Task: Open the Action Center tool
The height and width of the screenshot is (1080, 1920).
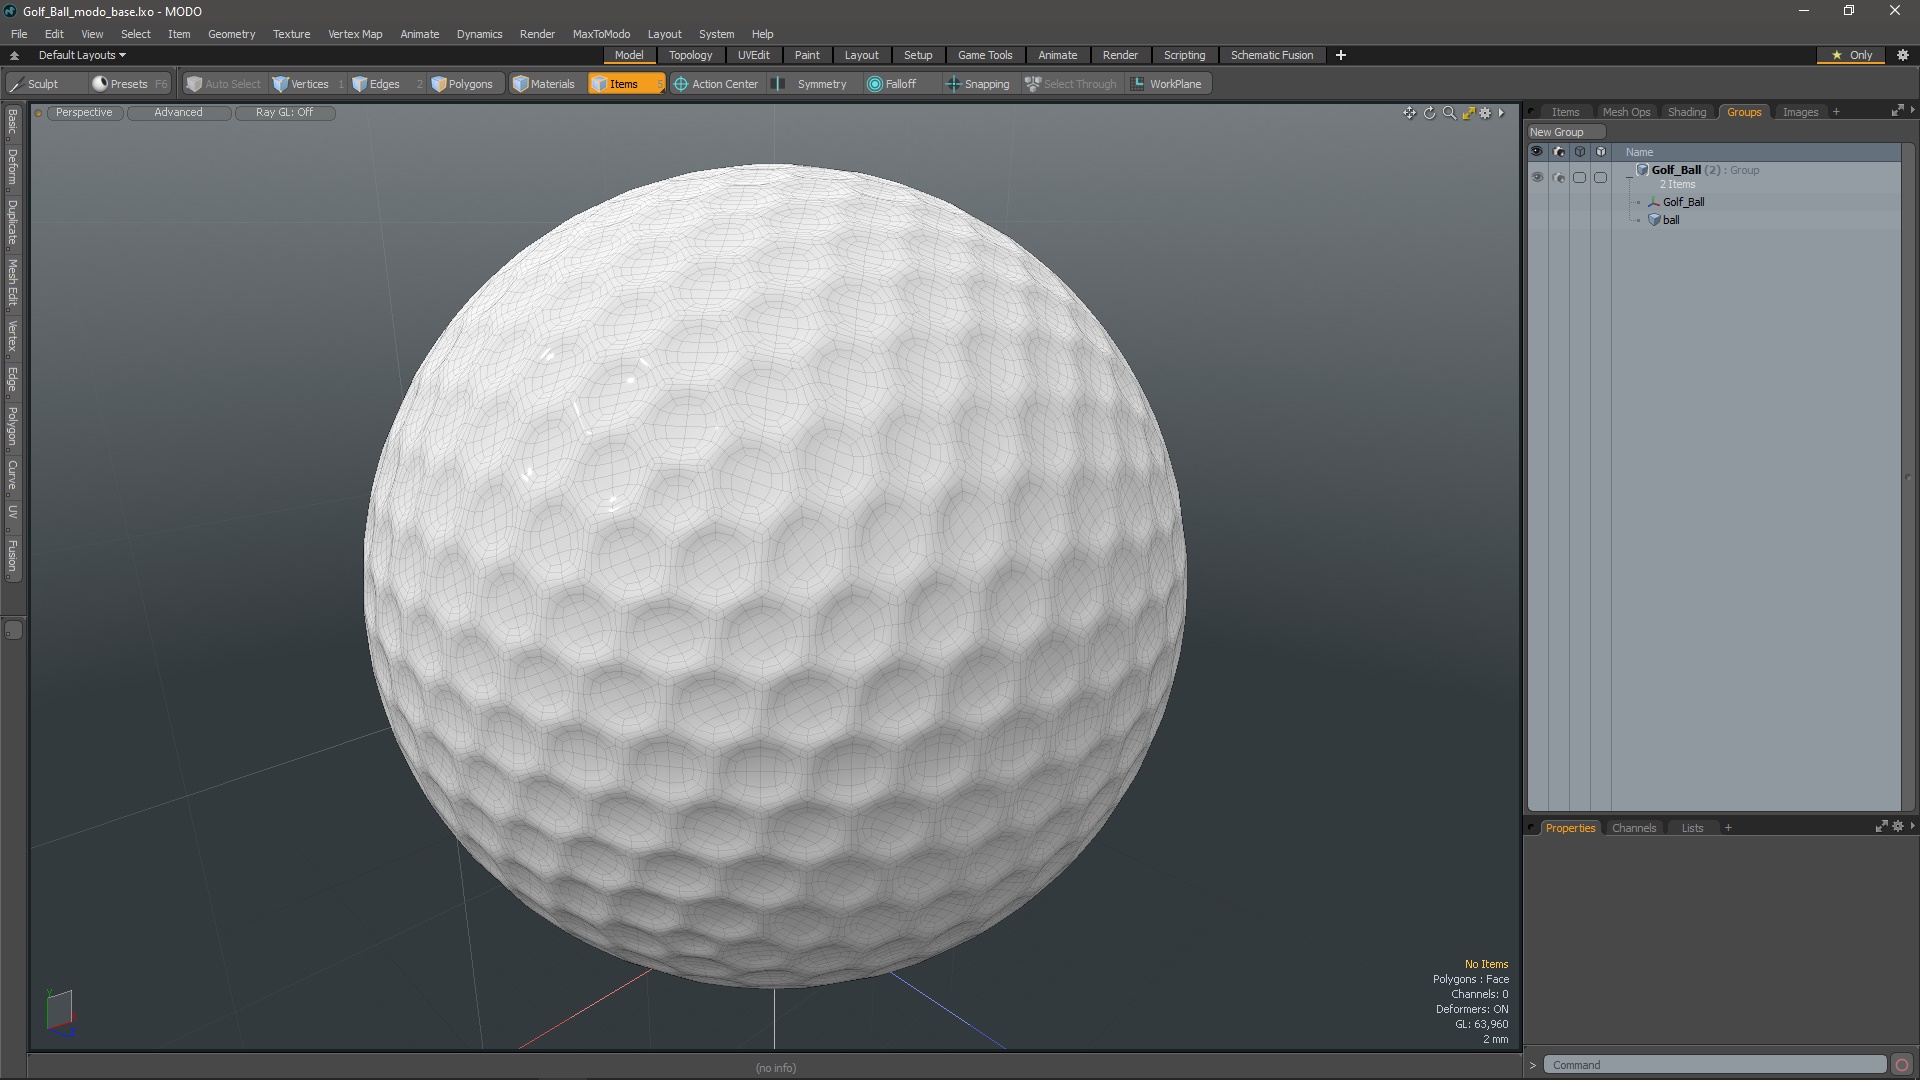Action: pos(716,84)
